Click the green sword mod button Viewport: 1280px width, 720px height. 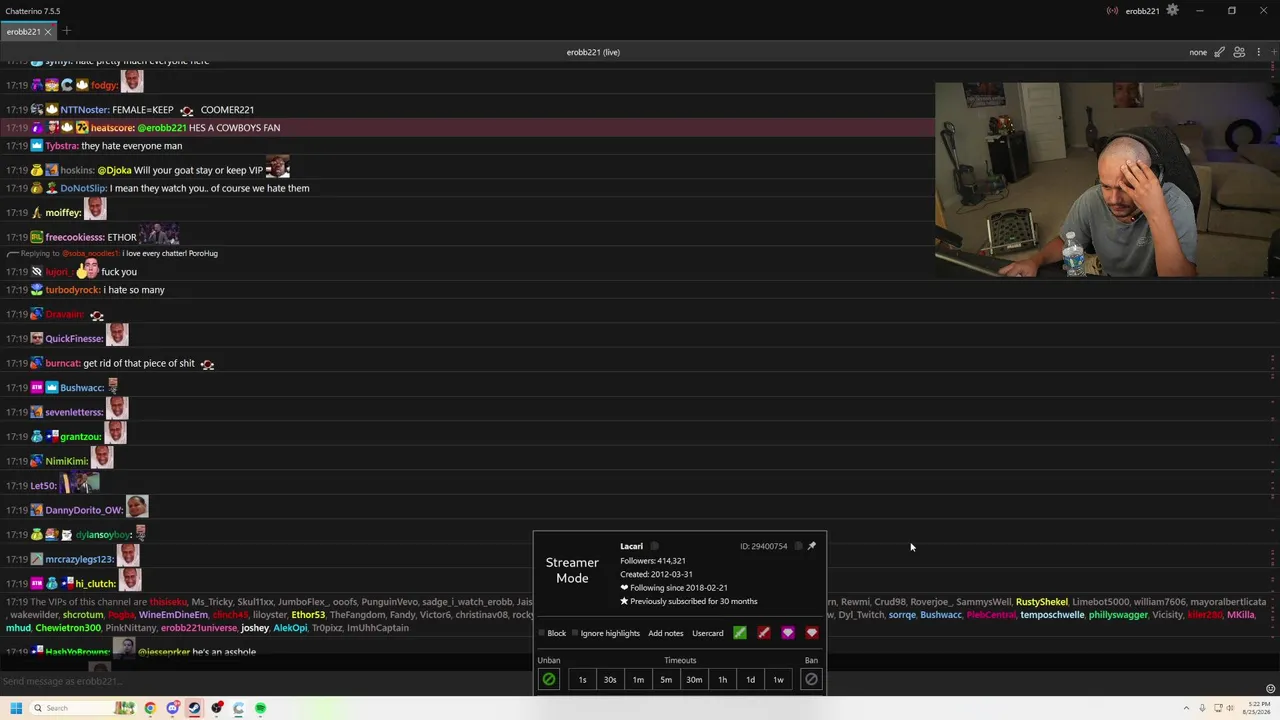click(740, 633)
